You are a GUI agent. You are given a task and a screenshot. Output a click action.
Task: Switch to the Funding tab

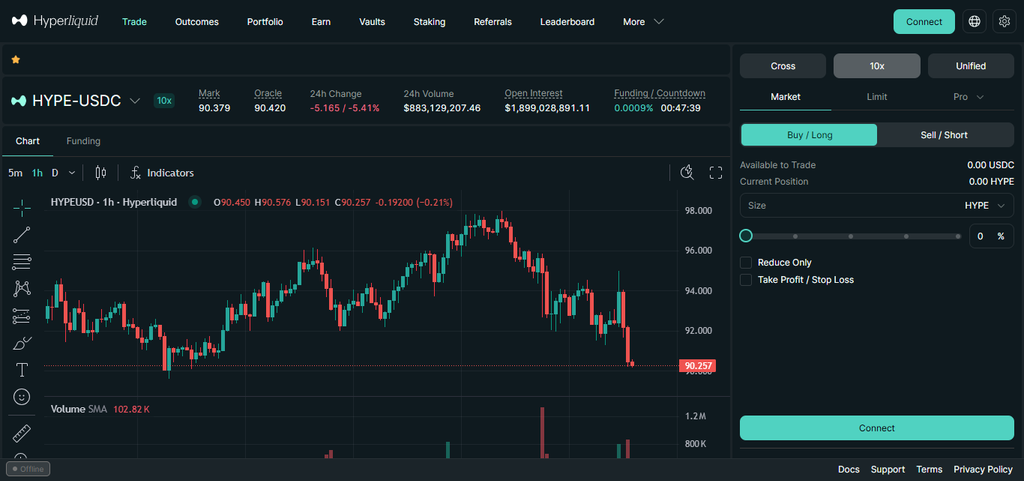84,141
